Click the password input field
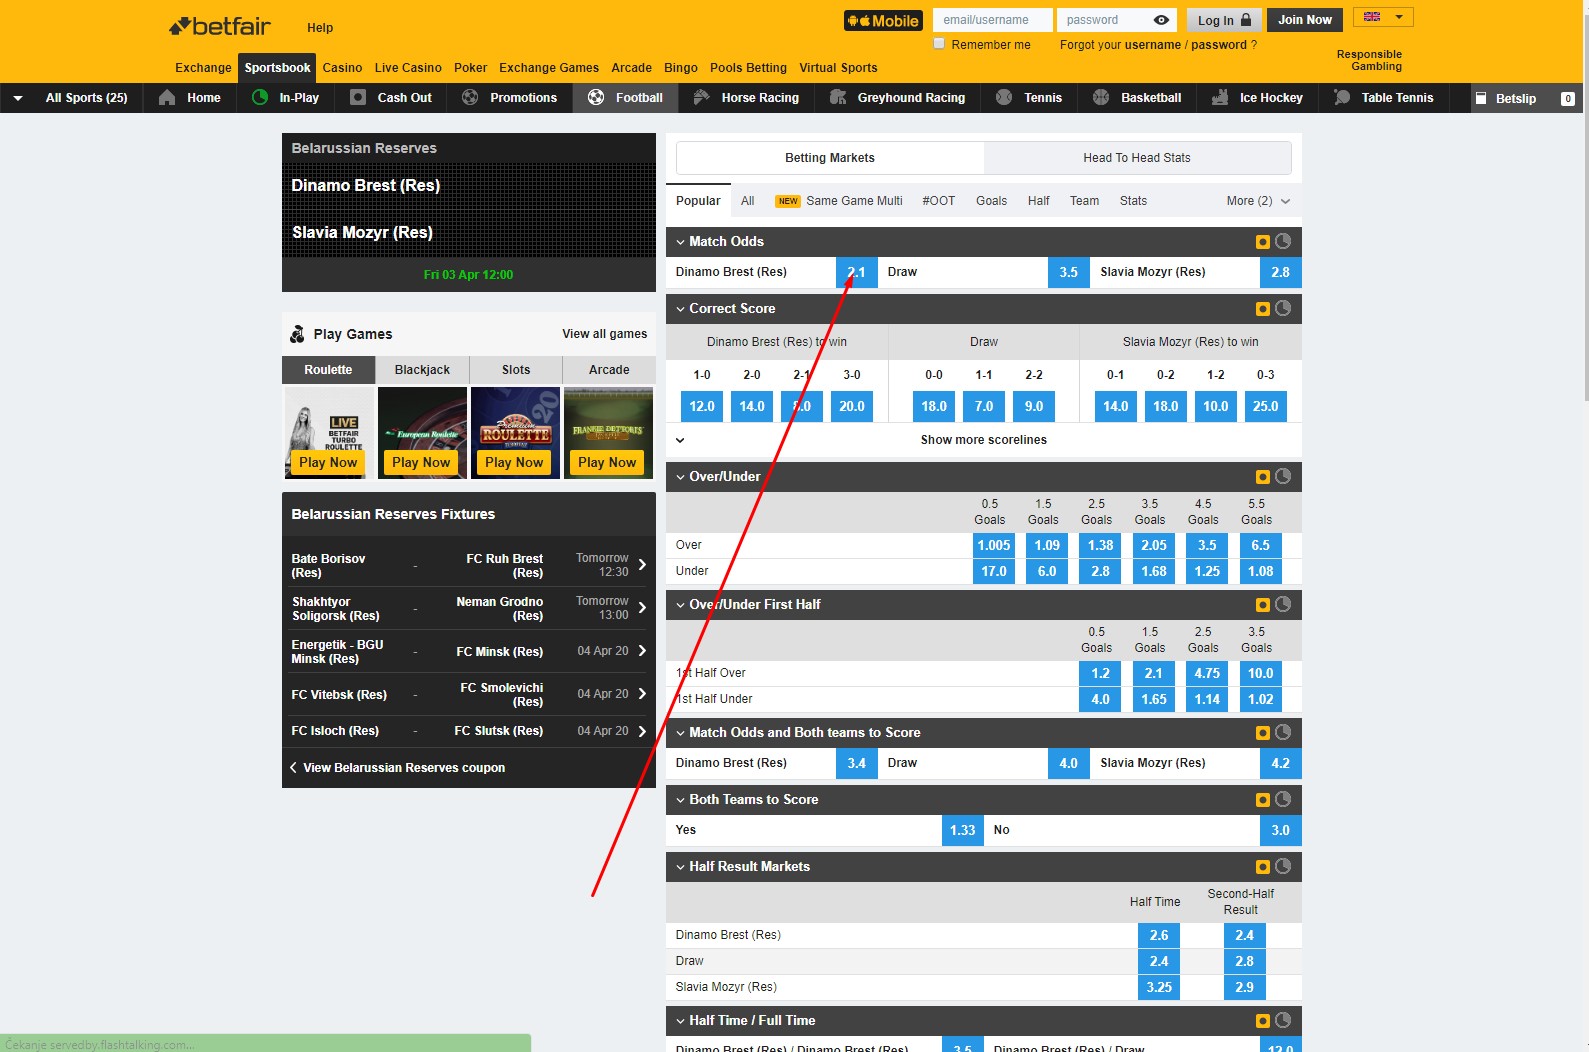 point(1104,20)
